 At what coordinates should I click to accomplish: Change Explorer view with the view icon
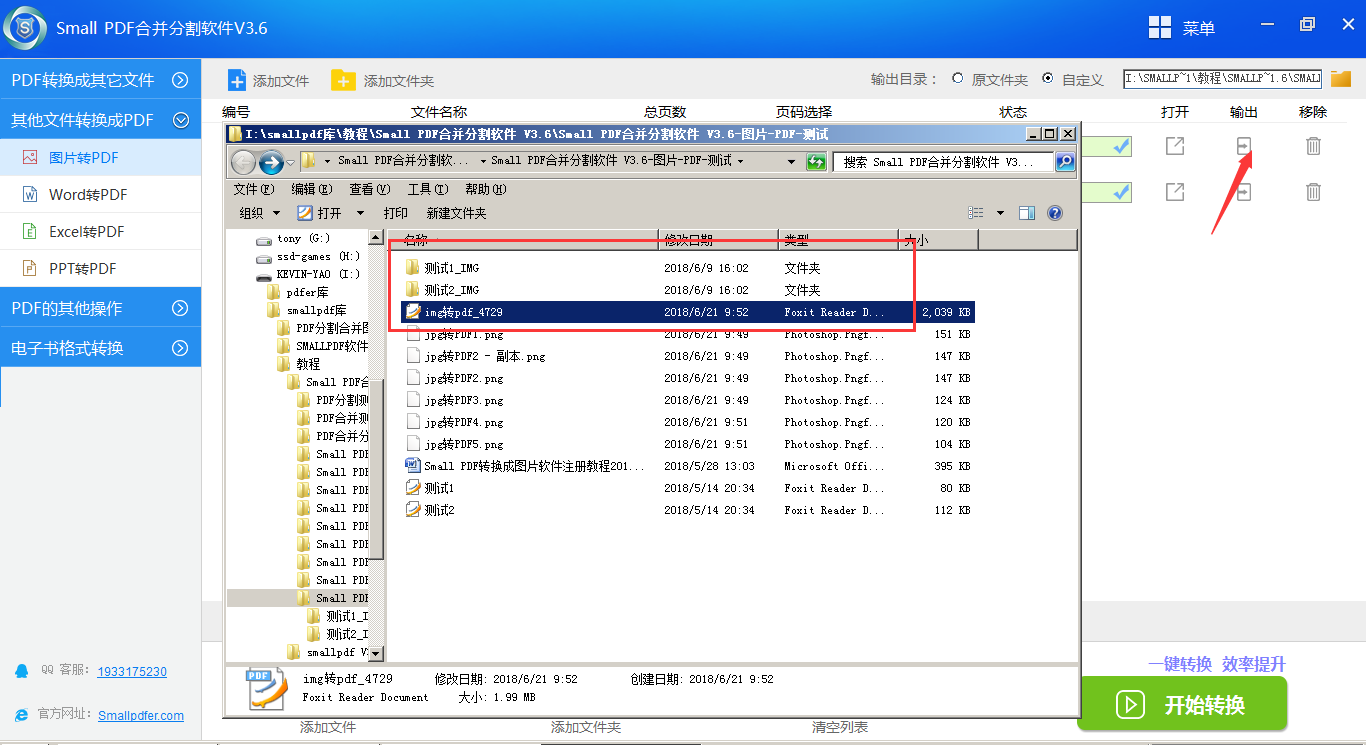click(x=976, y=213)
